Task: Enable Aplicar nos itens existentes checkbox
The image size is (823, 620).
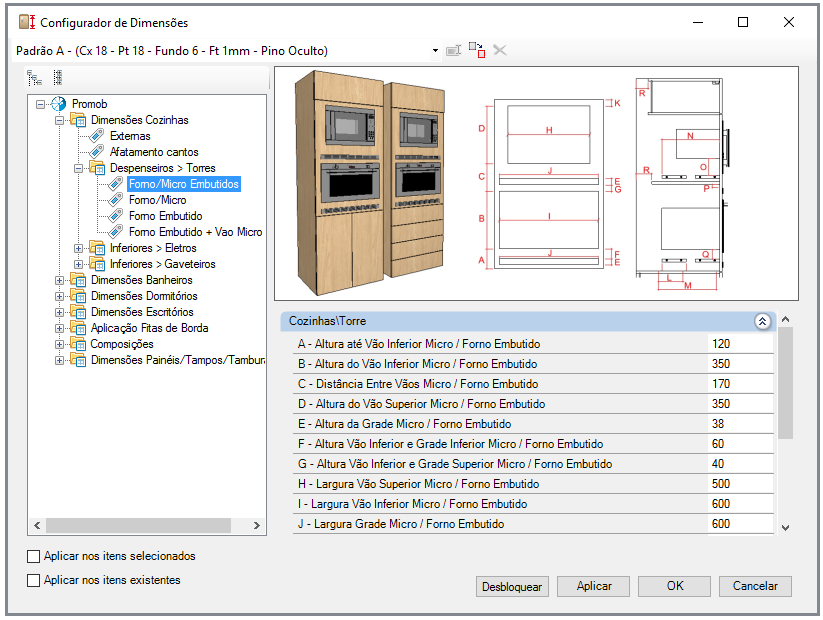Action: [x=33, y=581]
